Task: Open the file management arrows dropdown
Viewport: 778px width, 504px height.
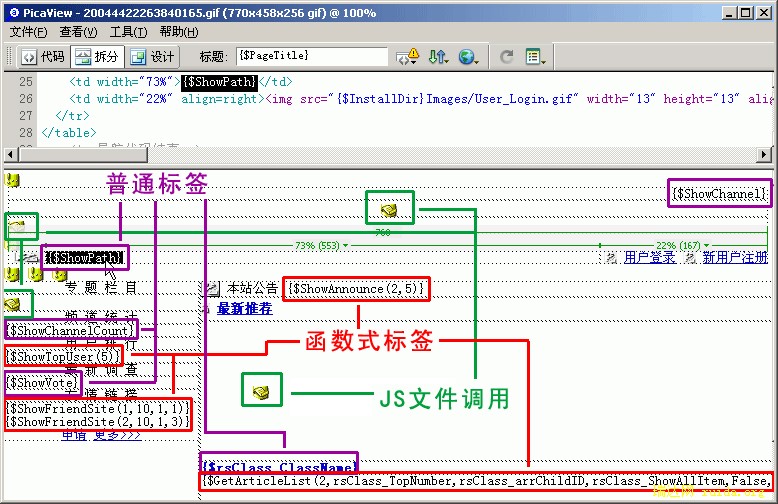Action: (438, 57)
